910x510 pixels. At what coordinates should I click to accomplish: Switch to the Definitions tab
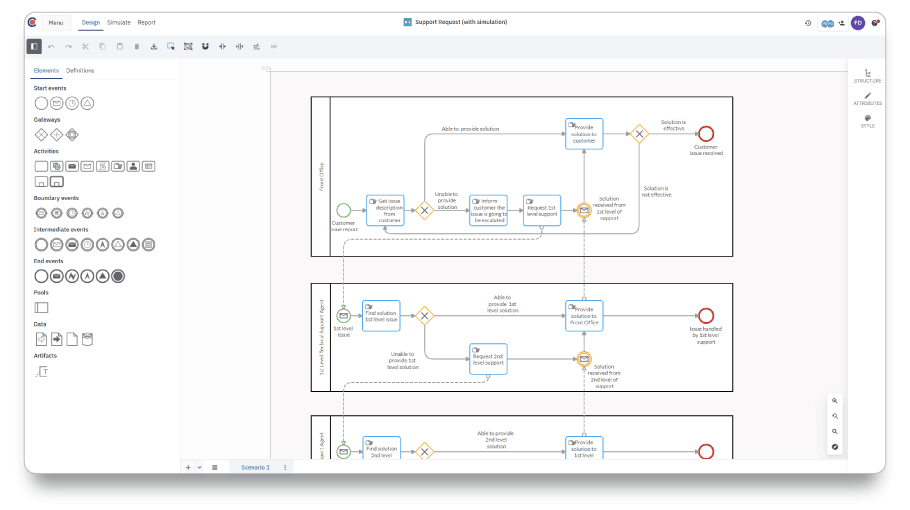(80, 71)
